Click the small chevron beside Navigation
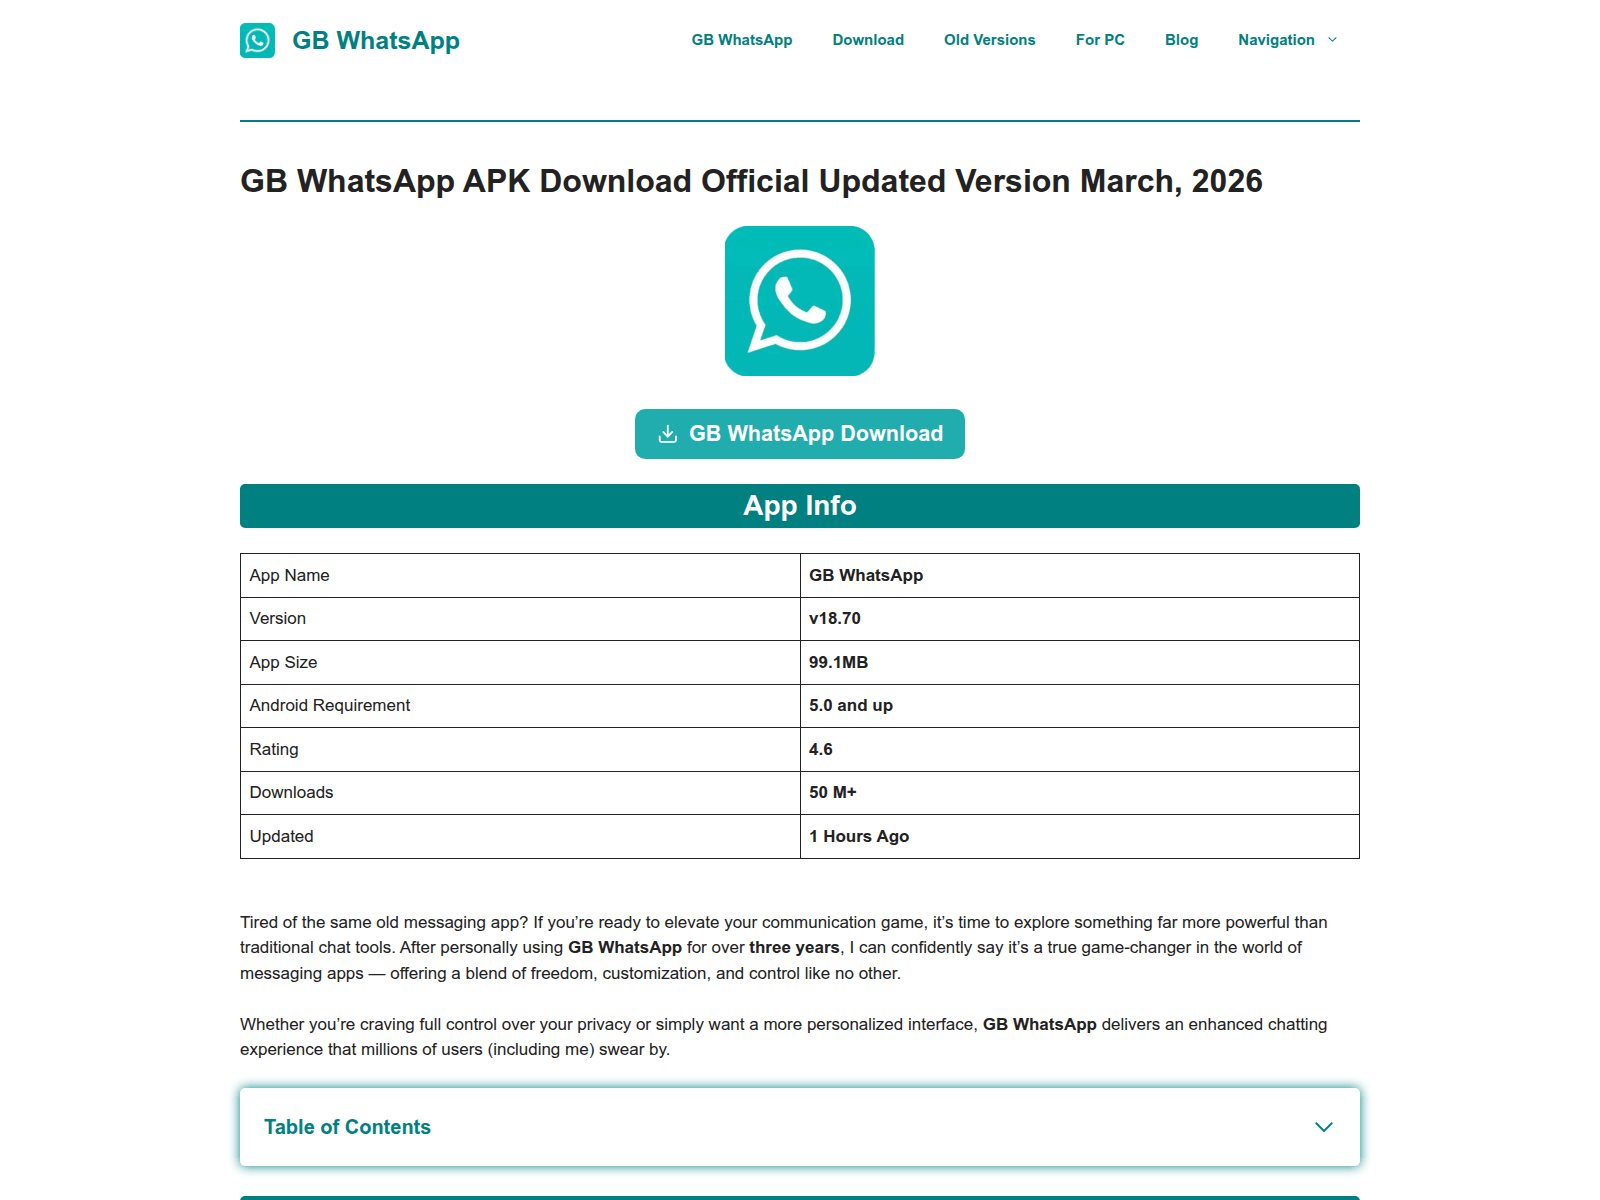Viewport: 1600px width, 1200px height. click(1332, 40)
